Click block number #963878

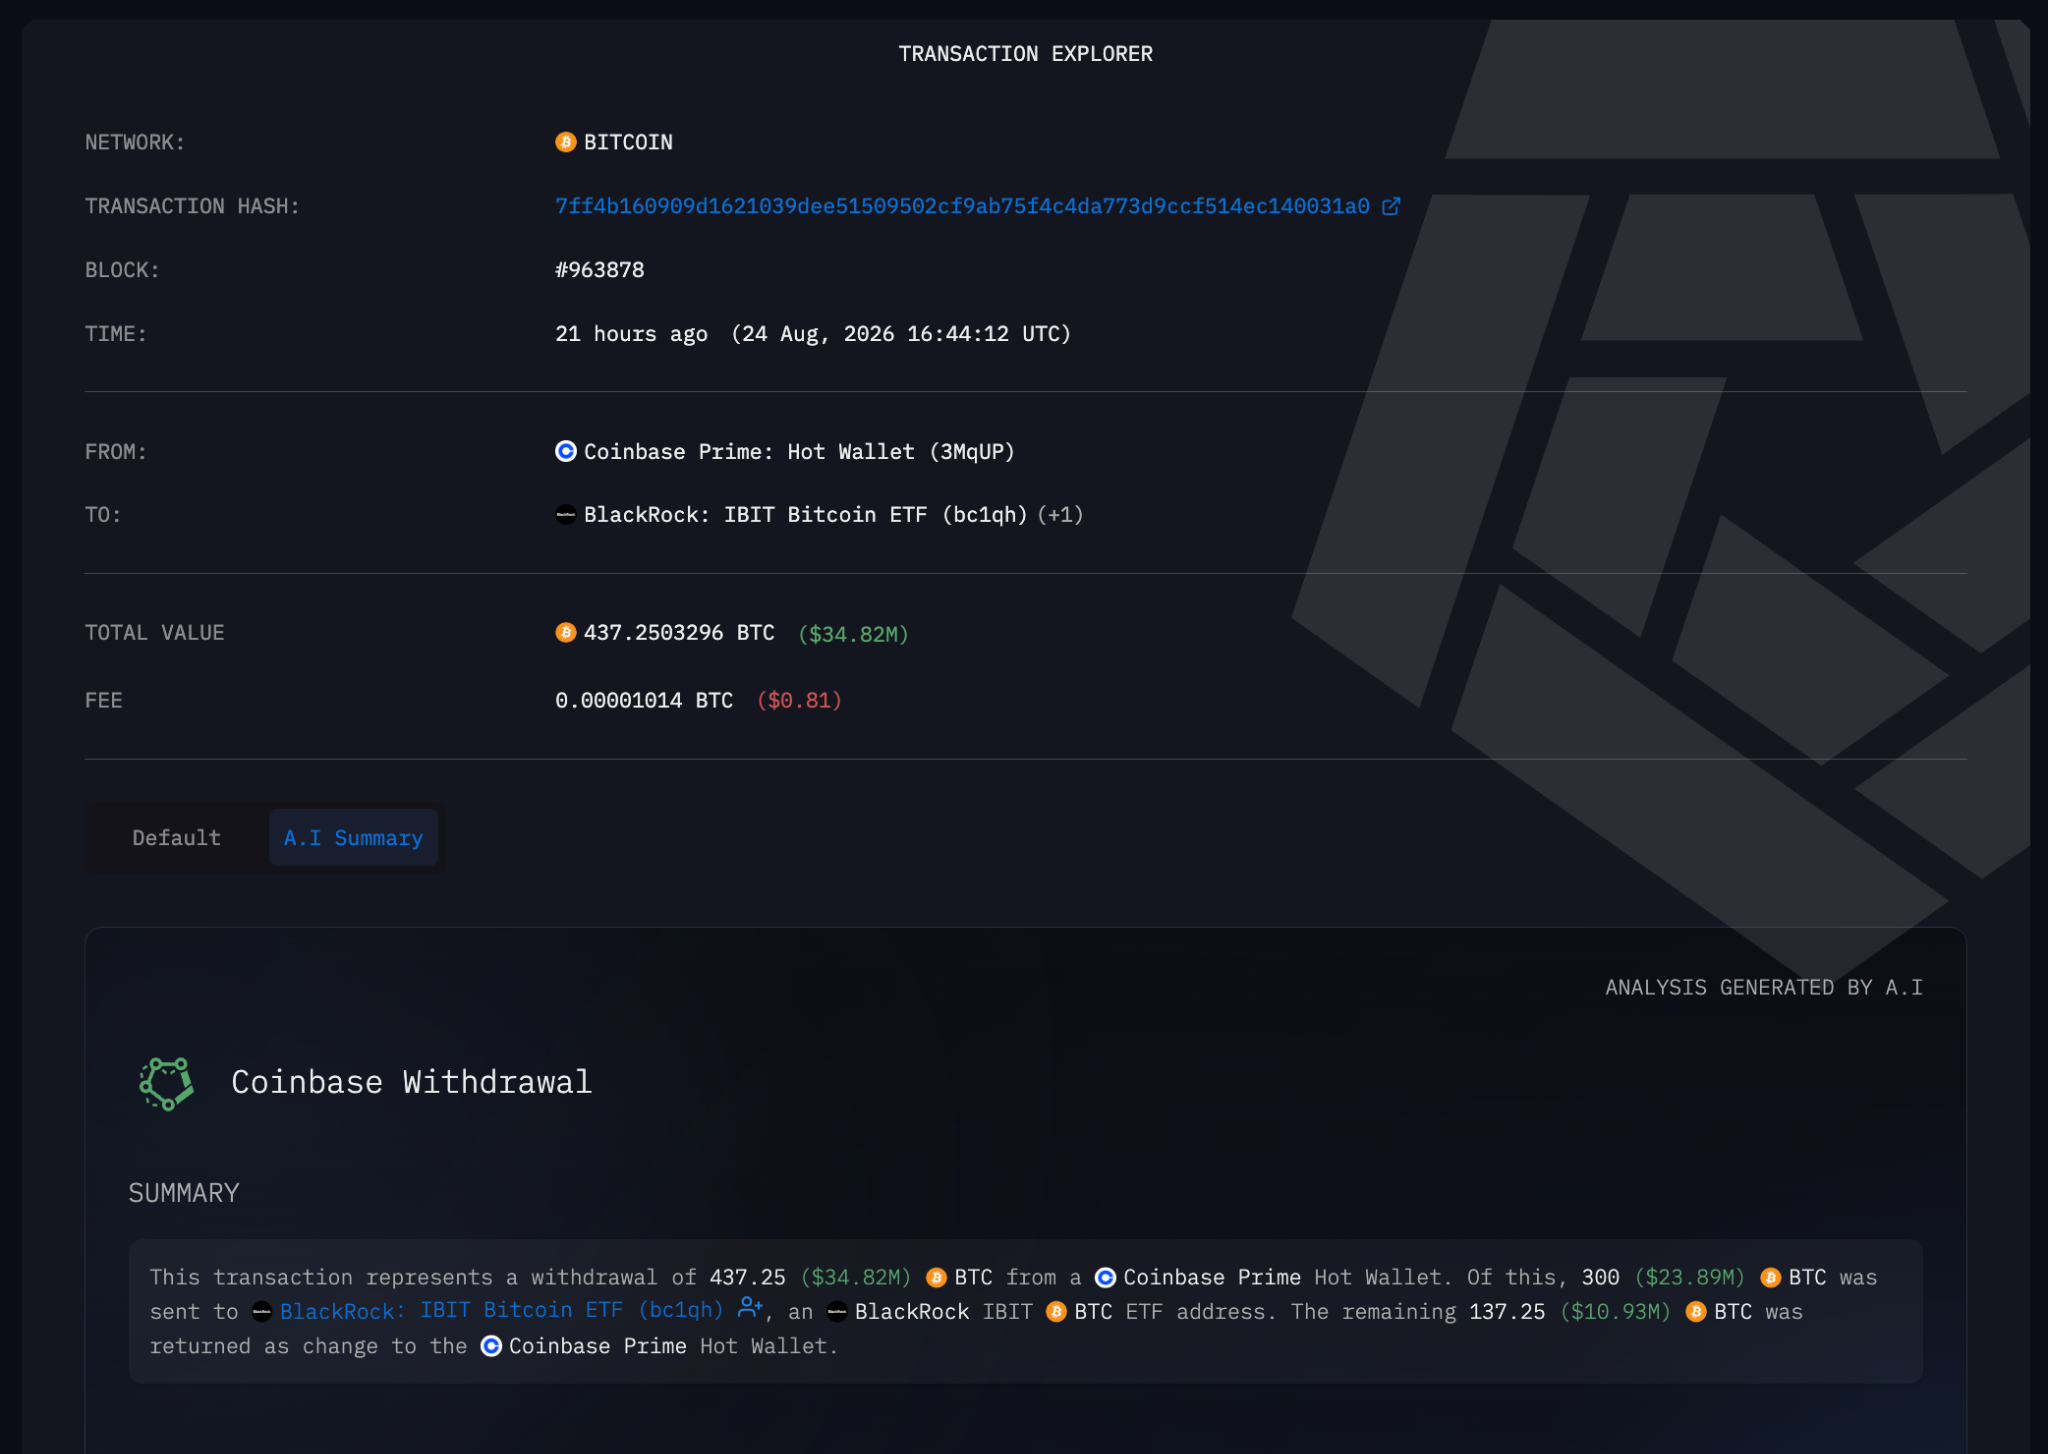pos(600,270)
